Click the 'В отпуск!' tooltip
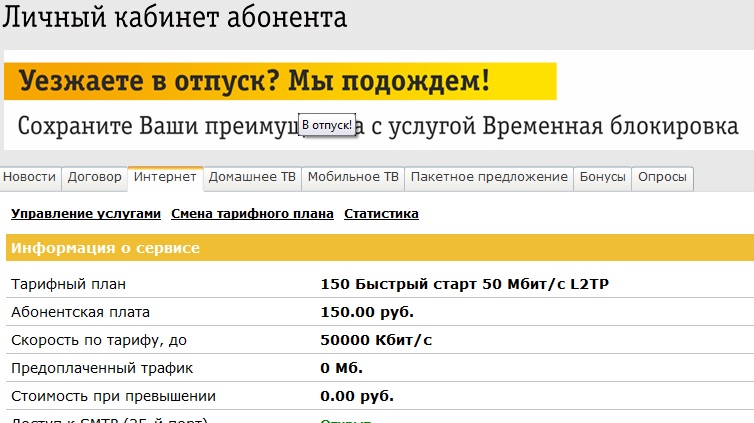754x423 pixels. tap(327, 125)
